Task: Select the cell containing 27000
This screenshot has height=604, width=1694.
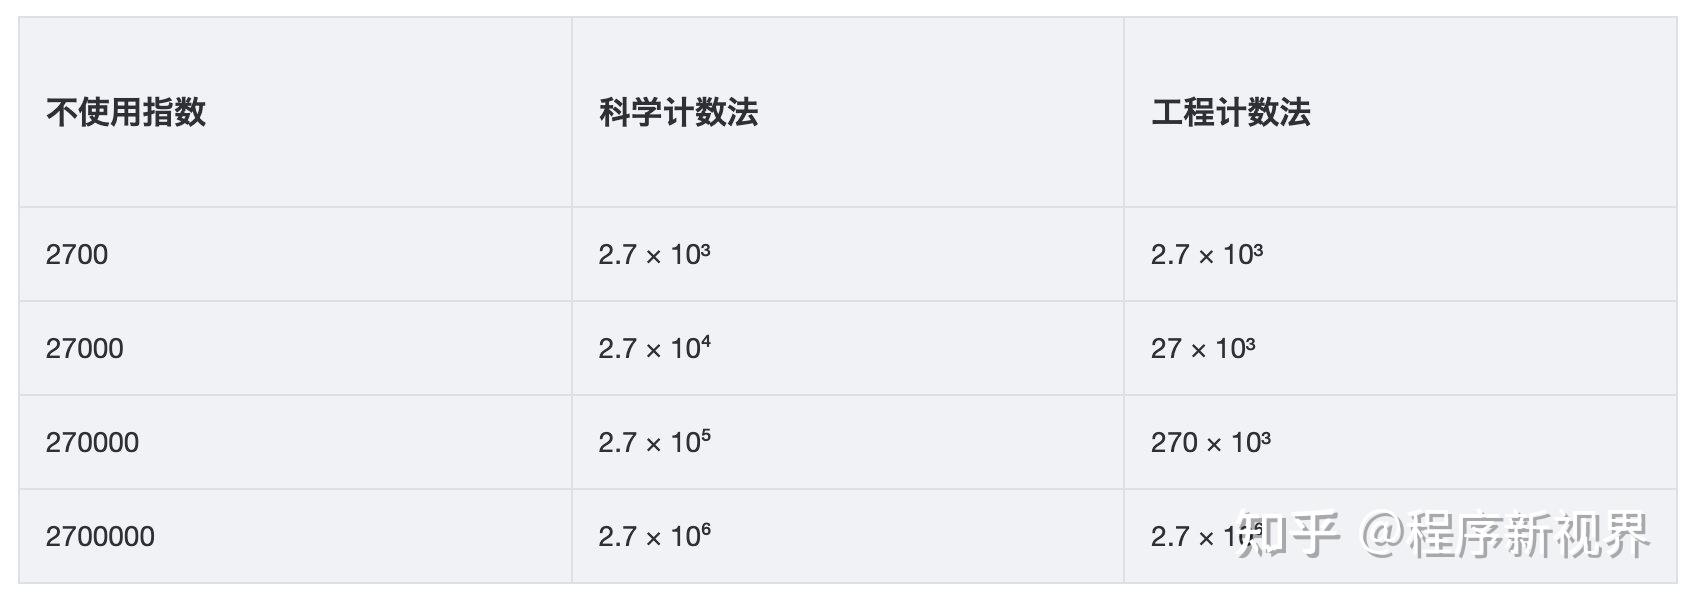Action: [x=295, y=348]
